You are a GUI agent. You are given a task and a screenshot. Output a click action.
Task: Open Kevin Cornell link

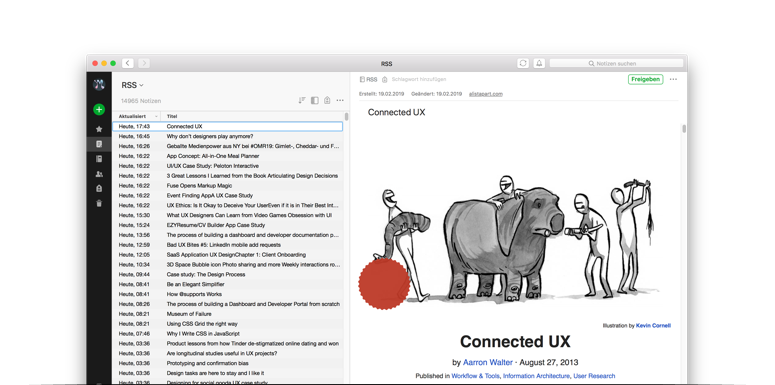pyautogui.click(x=653, y=326)
